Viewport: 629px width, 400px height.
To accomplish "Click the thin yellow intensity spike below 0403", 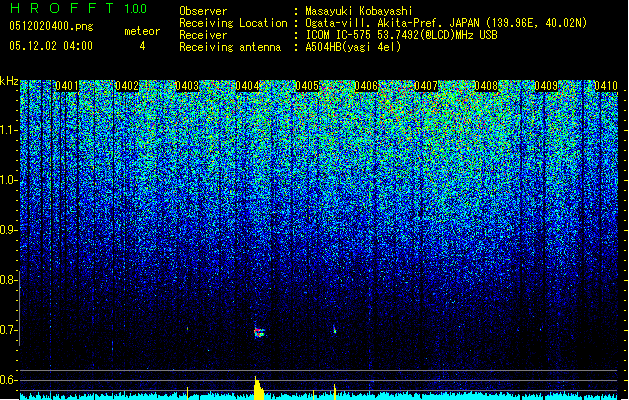I will 187,393.
